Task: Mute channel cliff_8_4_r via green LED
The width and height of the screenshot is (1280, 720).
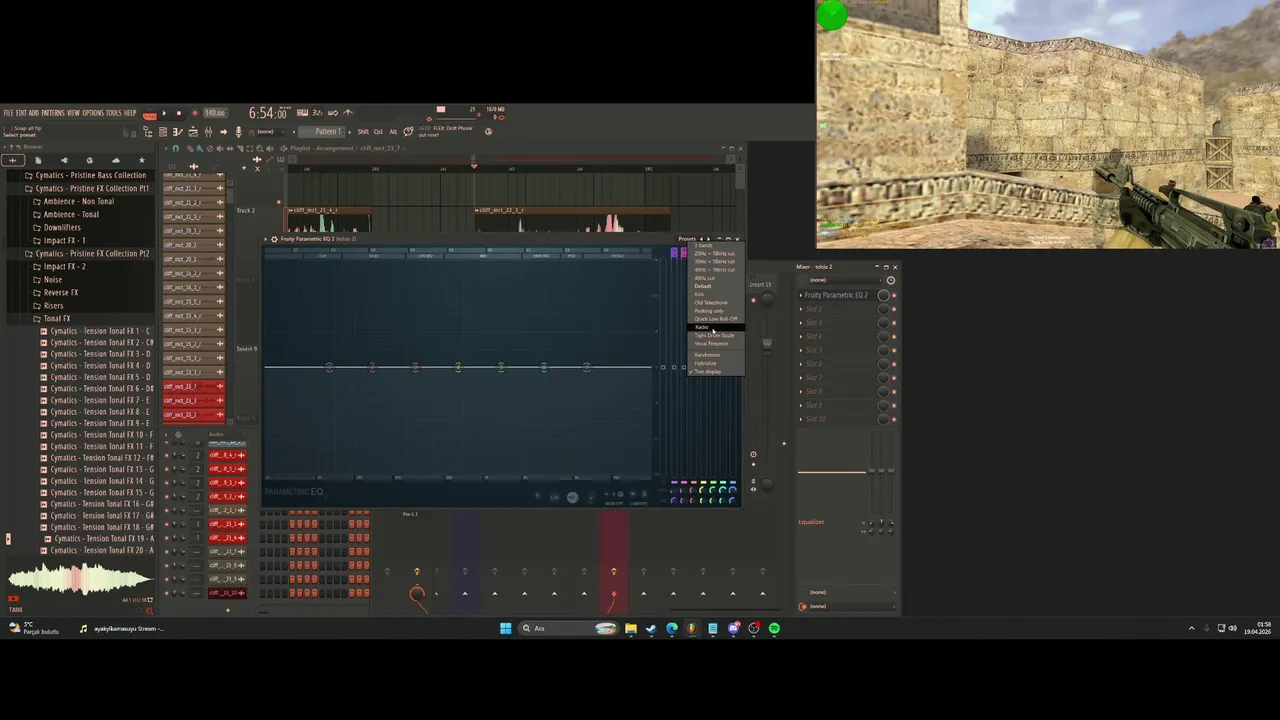Action: pyautogui.click(x=166, y=455)
